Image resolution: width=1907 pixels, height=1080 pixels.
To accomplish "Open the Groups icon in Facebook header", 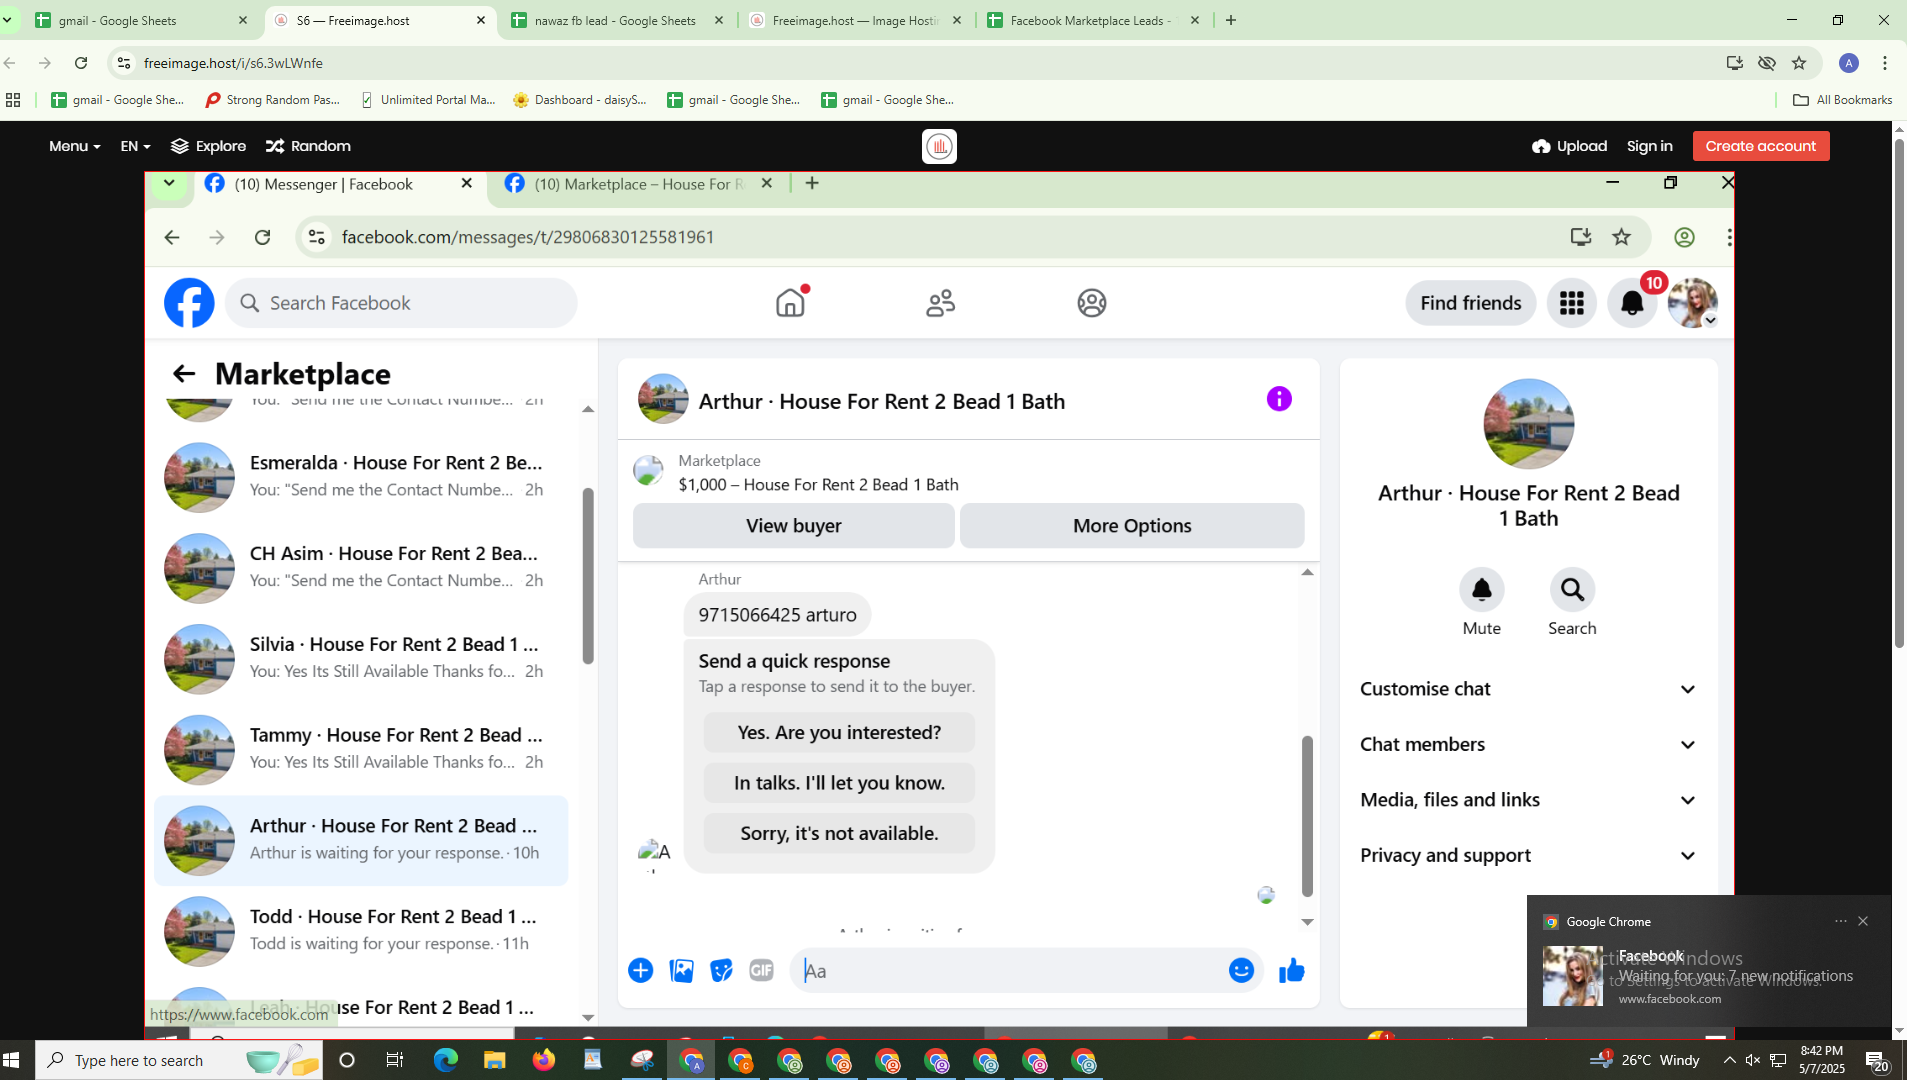I will pos(1091,303).
